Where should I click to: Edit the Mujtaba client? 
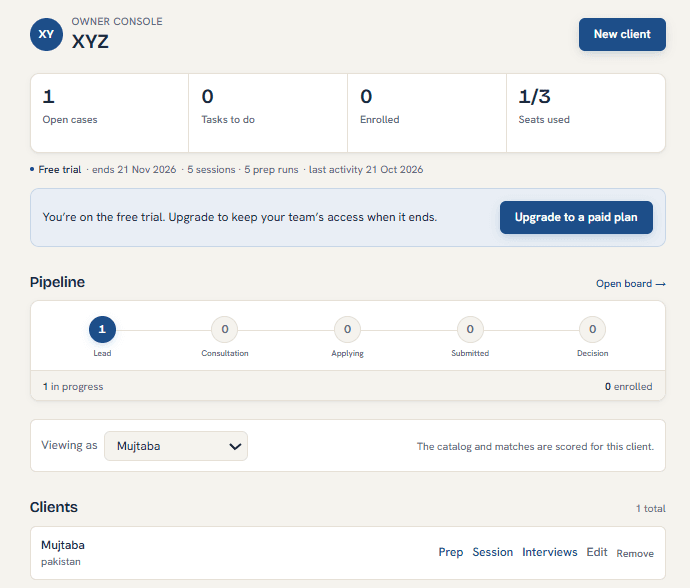click(597, 552)
